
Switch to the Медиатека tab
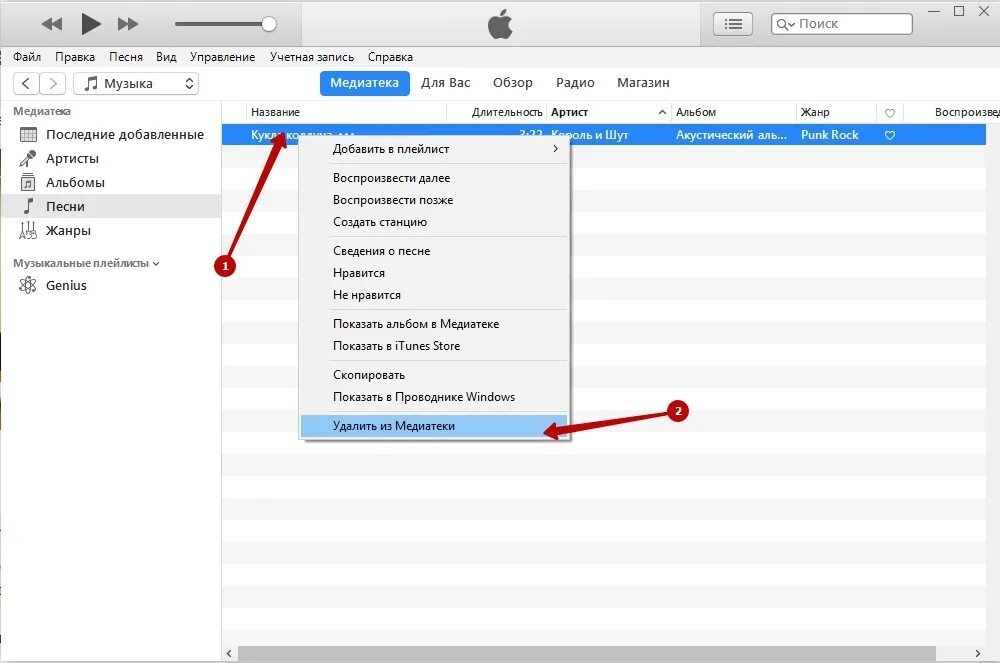(x=364, y=83)
